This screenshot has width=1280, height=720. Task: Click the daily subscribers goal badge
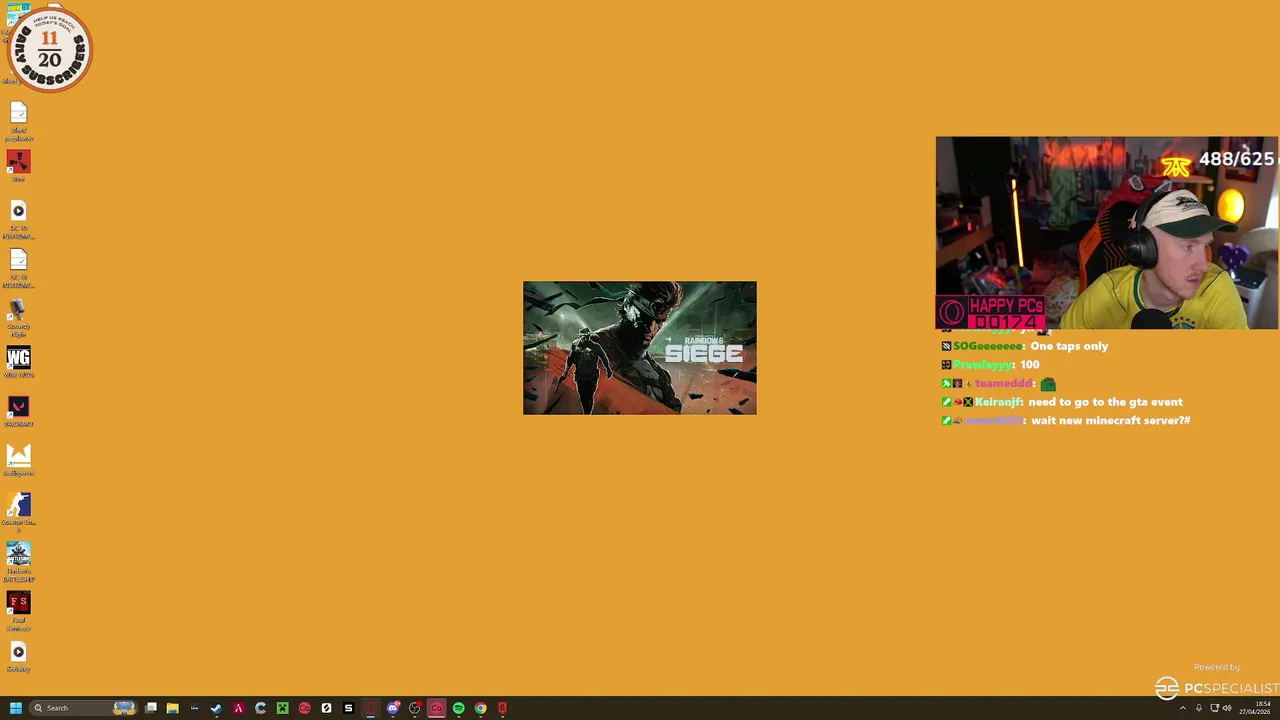(x=50, y=49)
